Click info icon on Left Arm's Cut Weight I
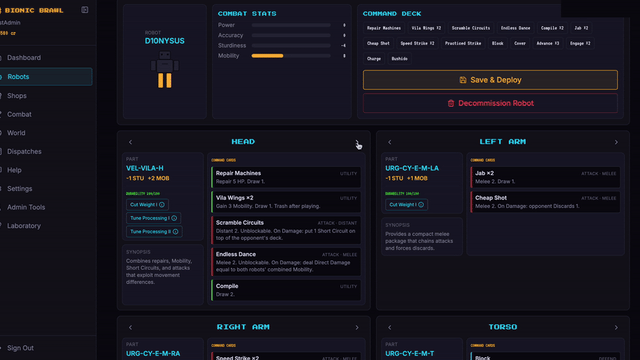The height and width of the screenshot is (360, 640). coord(421,204)
